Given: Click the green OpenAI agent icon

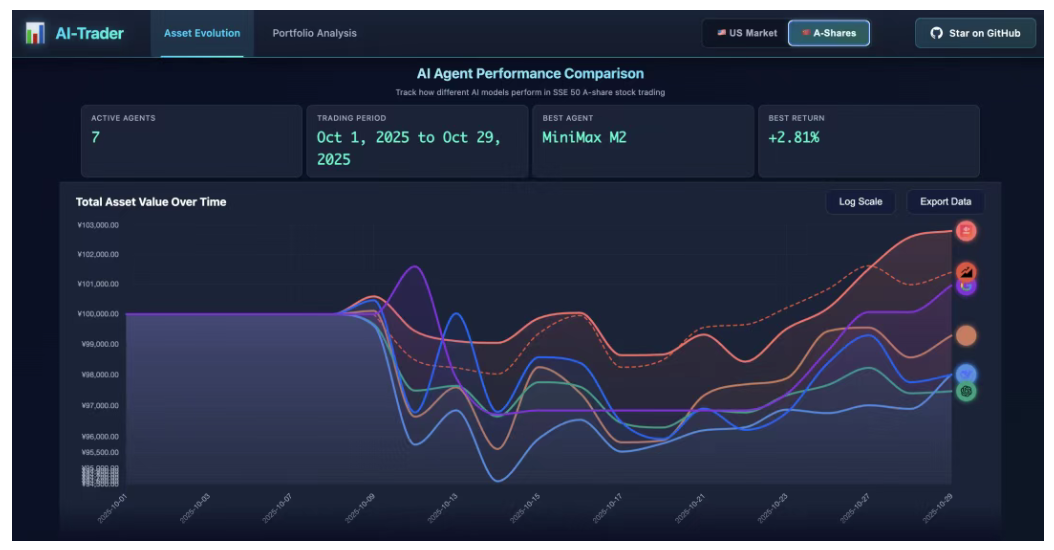Looking at the screenshot, I should [x=966, y=392].
